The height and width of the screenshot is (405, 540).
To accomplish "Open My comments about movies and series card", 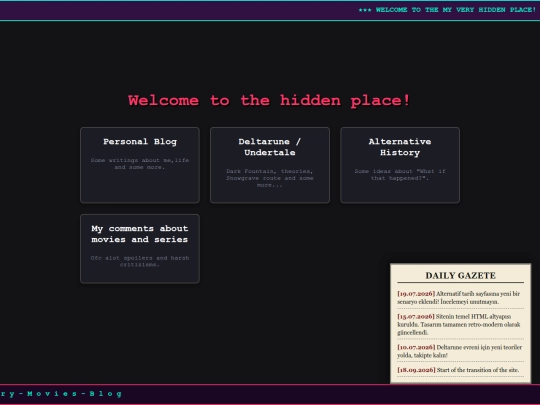I will (x=140, y=249).
